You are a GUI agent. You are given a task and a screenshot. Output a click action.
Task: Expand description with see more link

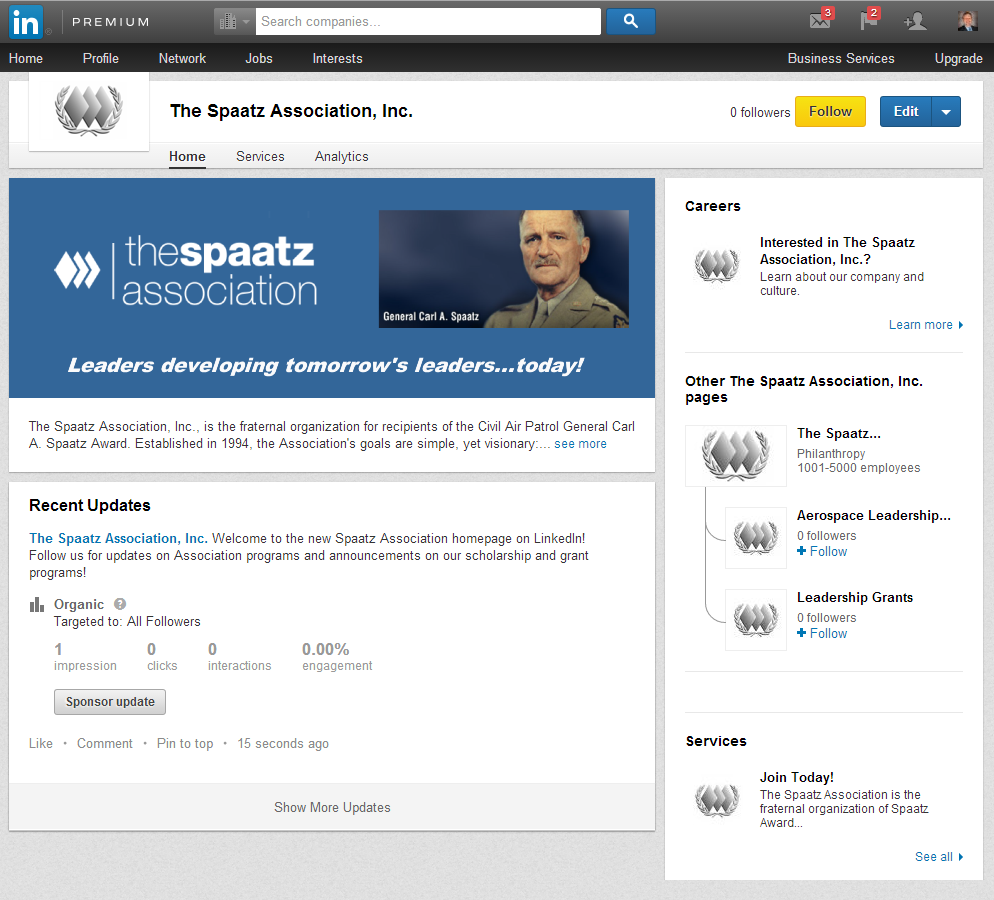pyautogui.click(x=580, y=444)
